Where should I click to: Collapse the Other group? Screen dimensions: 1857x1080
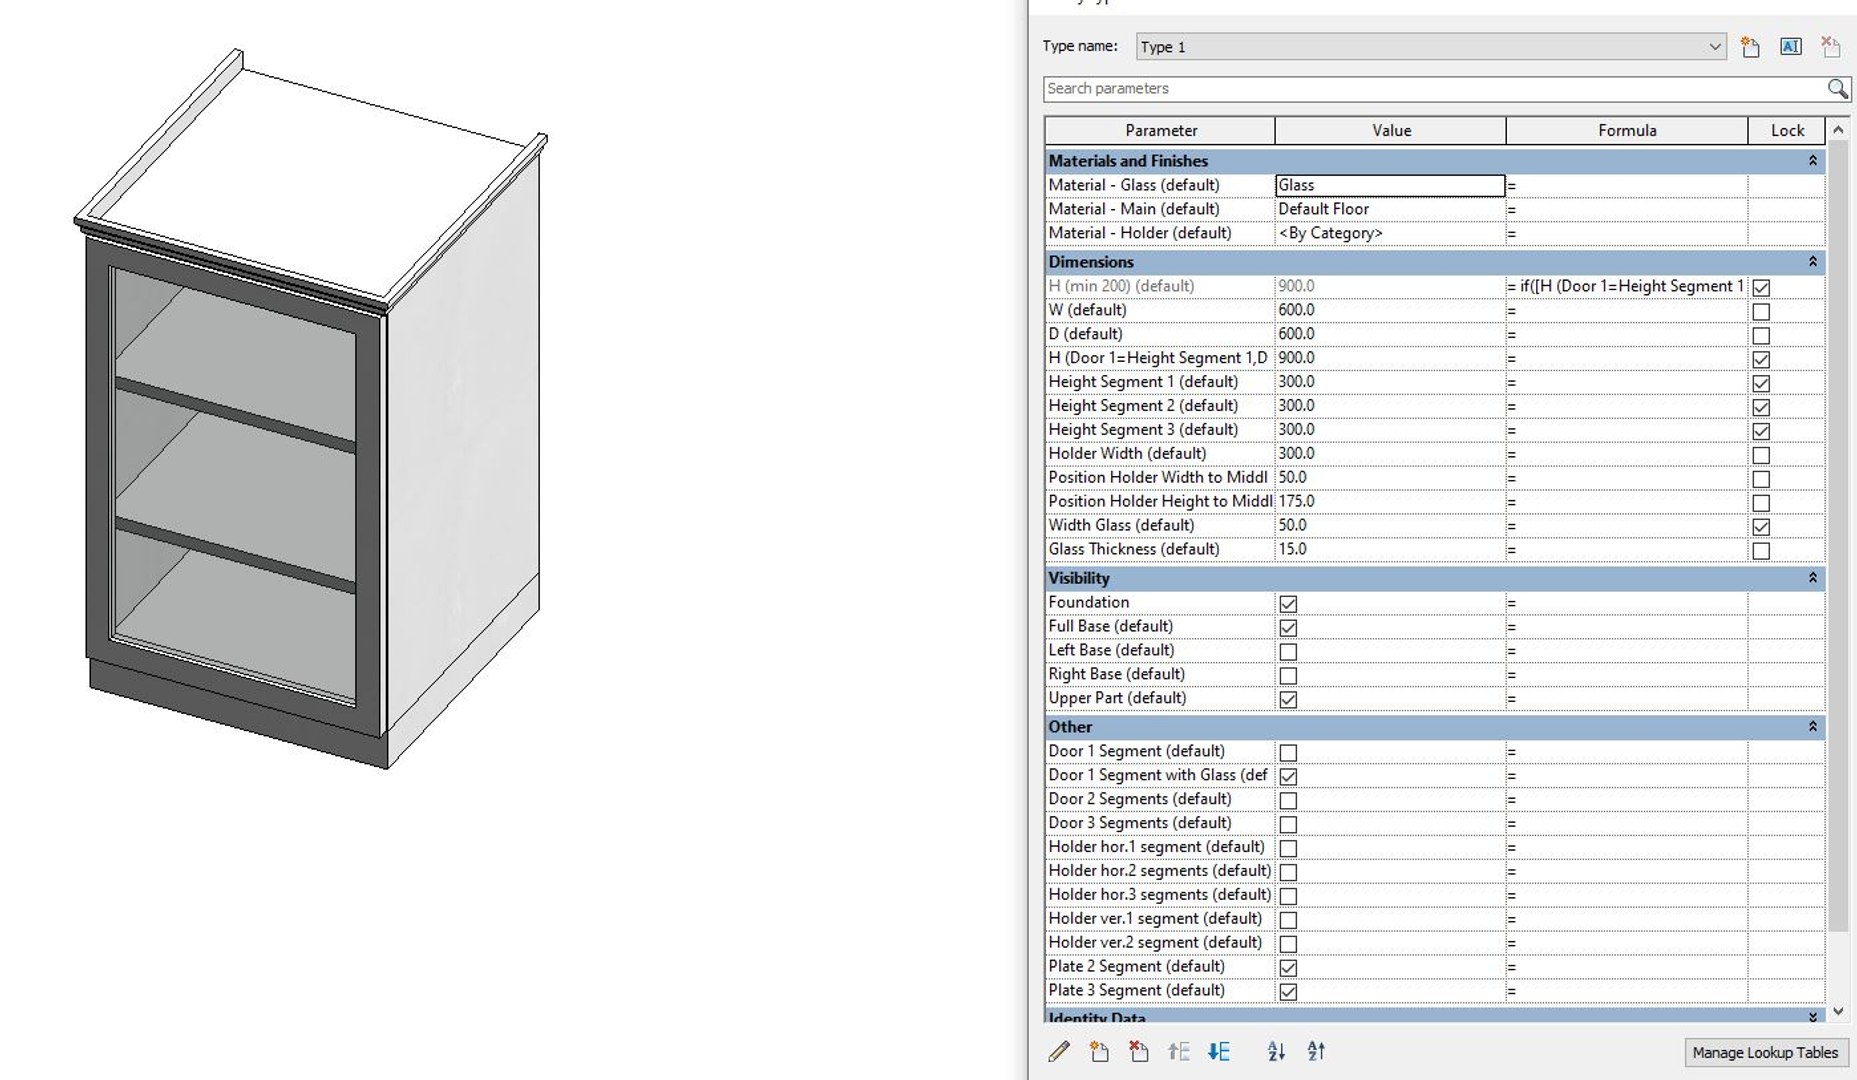tap(1812, 727)
